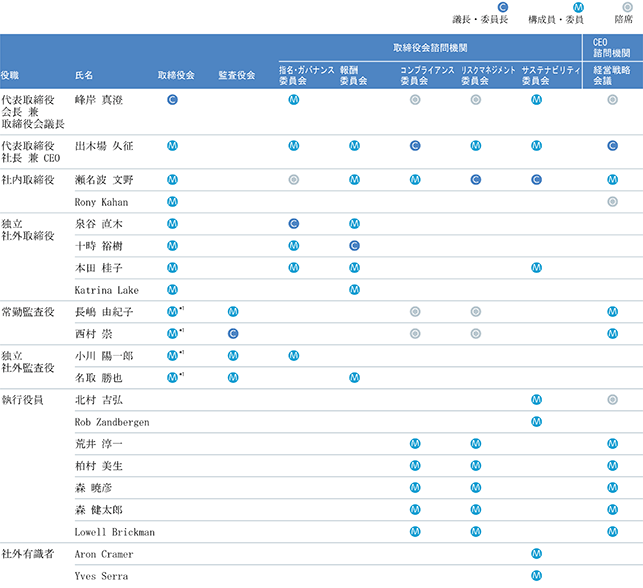Viewport: 643px width, 588px height.
Task: Click 出木場 久征's 報酬委員会 member icon
Action: (x=354, y=146)
